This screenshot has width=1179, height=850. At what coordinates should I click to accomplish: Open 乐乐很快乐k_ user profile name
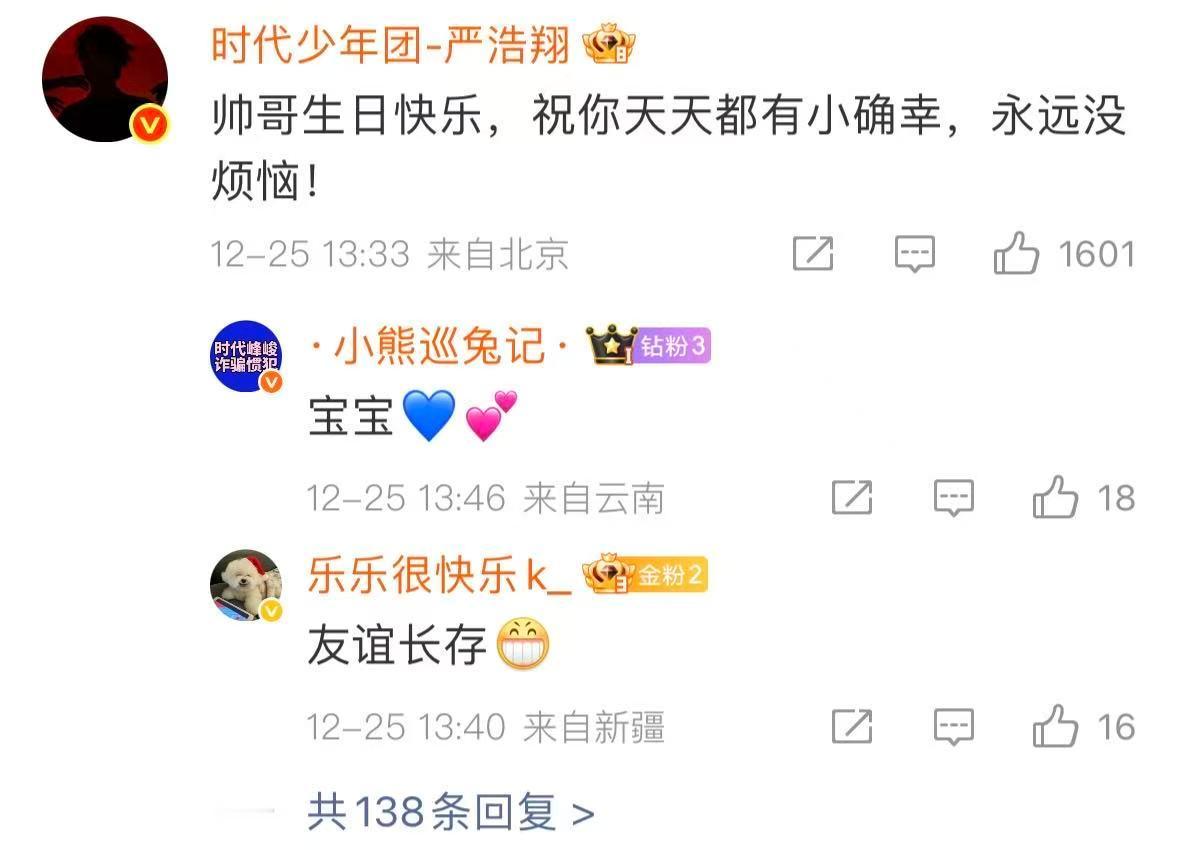point(439,575)
